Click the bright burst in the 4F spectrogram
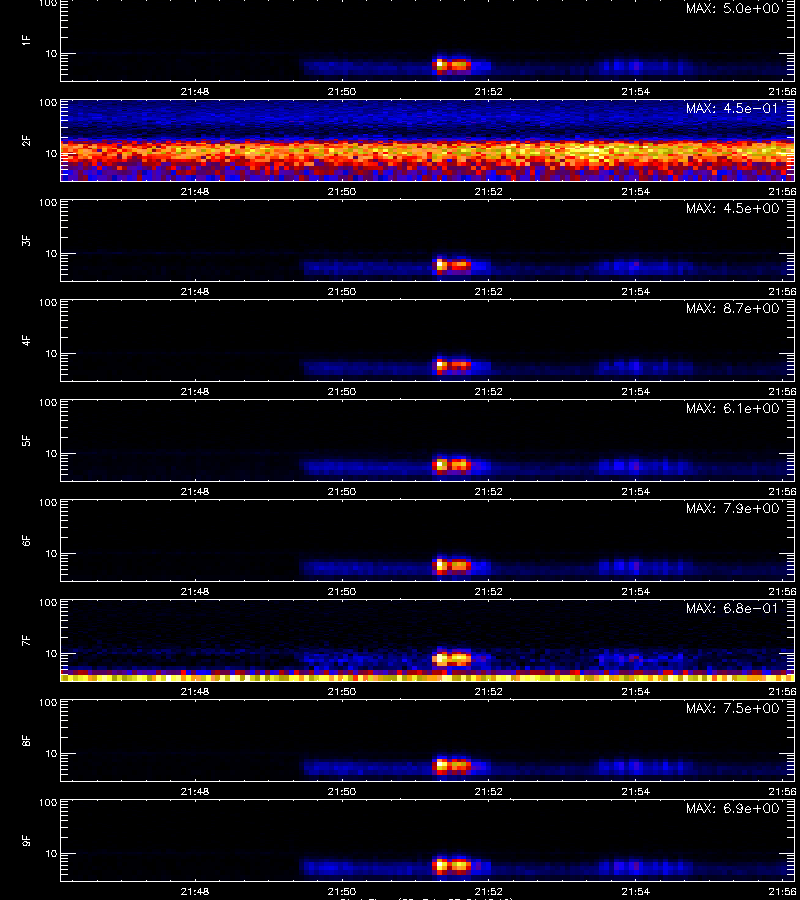 (x=452, y=365)
